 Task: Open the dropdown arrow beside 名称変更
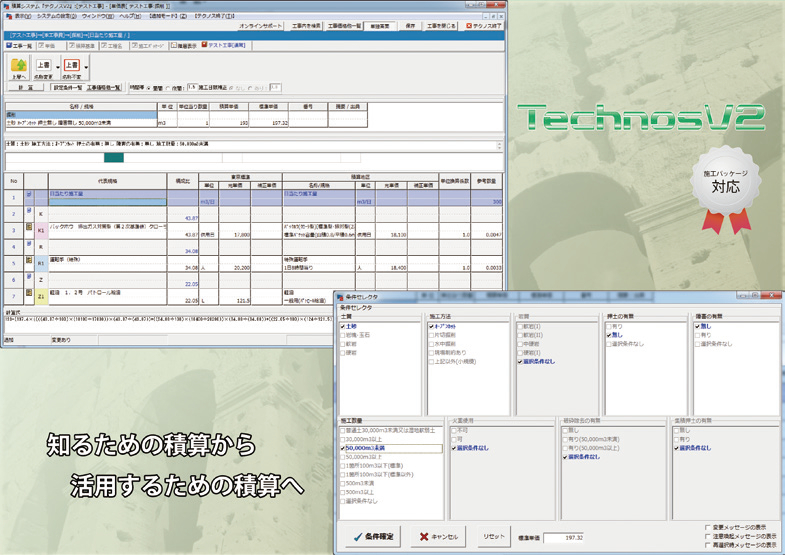point(58,67)
